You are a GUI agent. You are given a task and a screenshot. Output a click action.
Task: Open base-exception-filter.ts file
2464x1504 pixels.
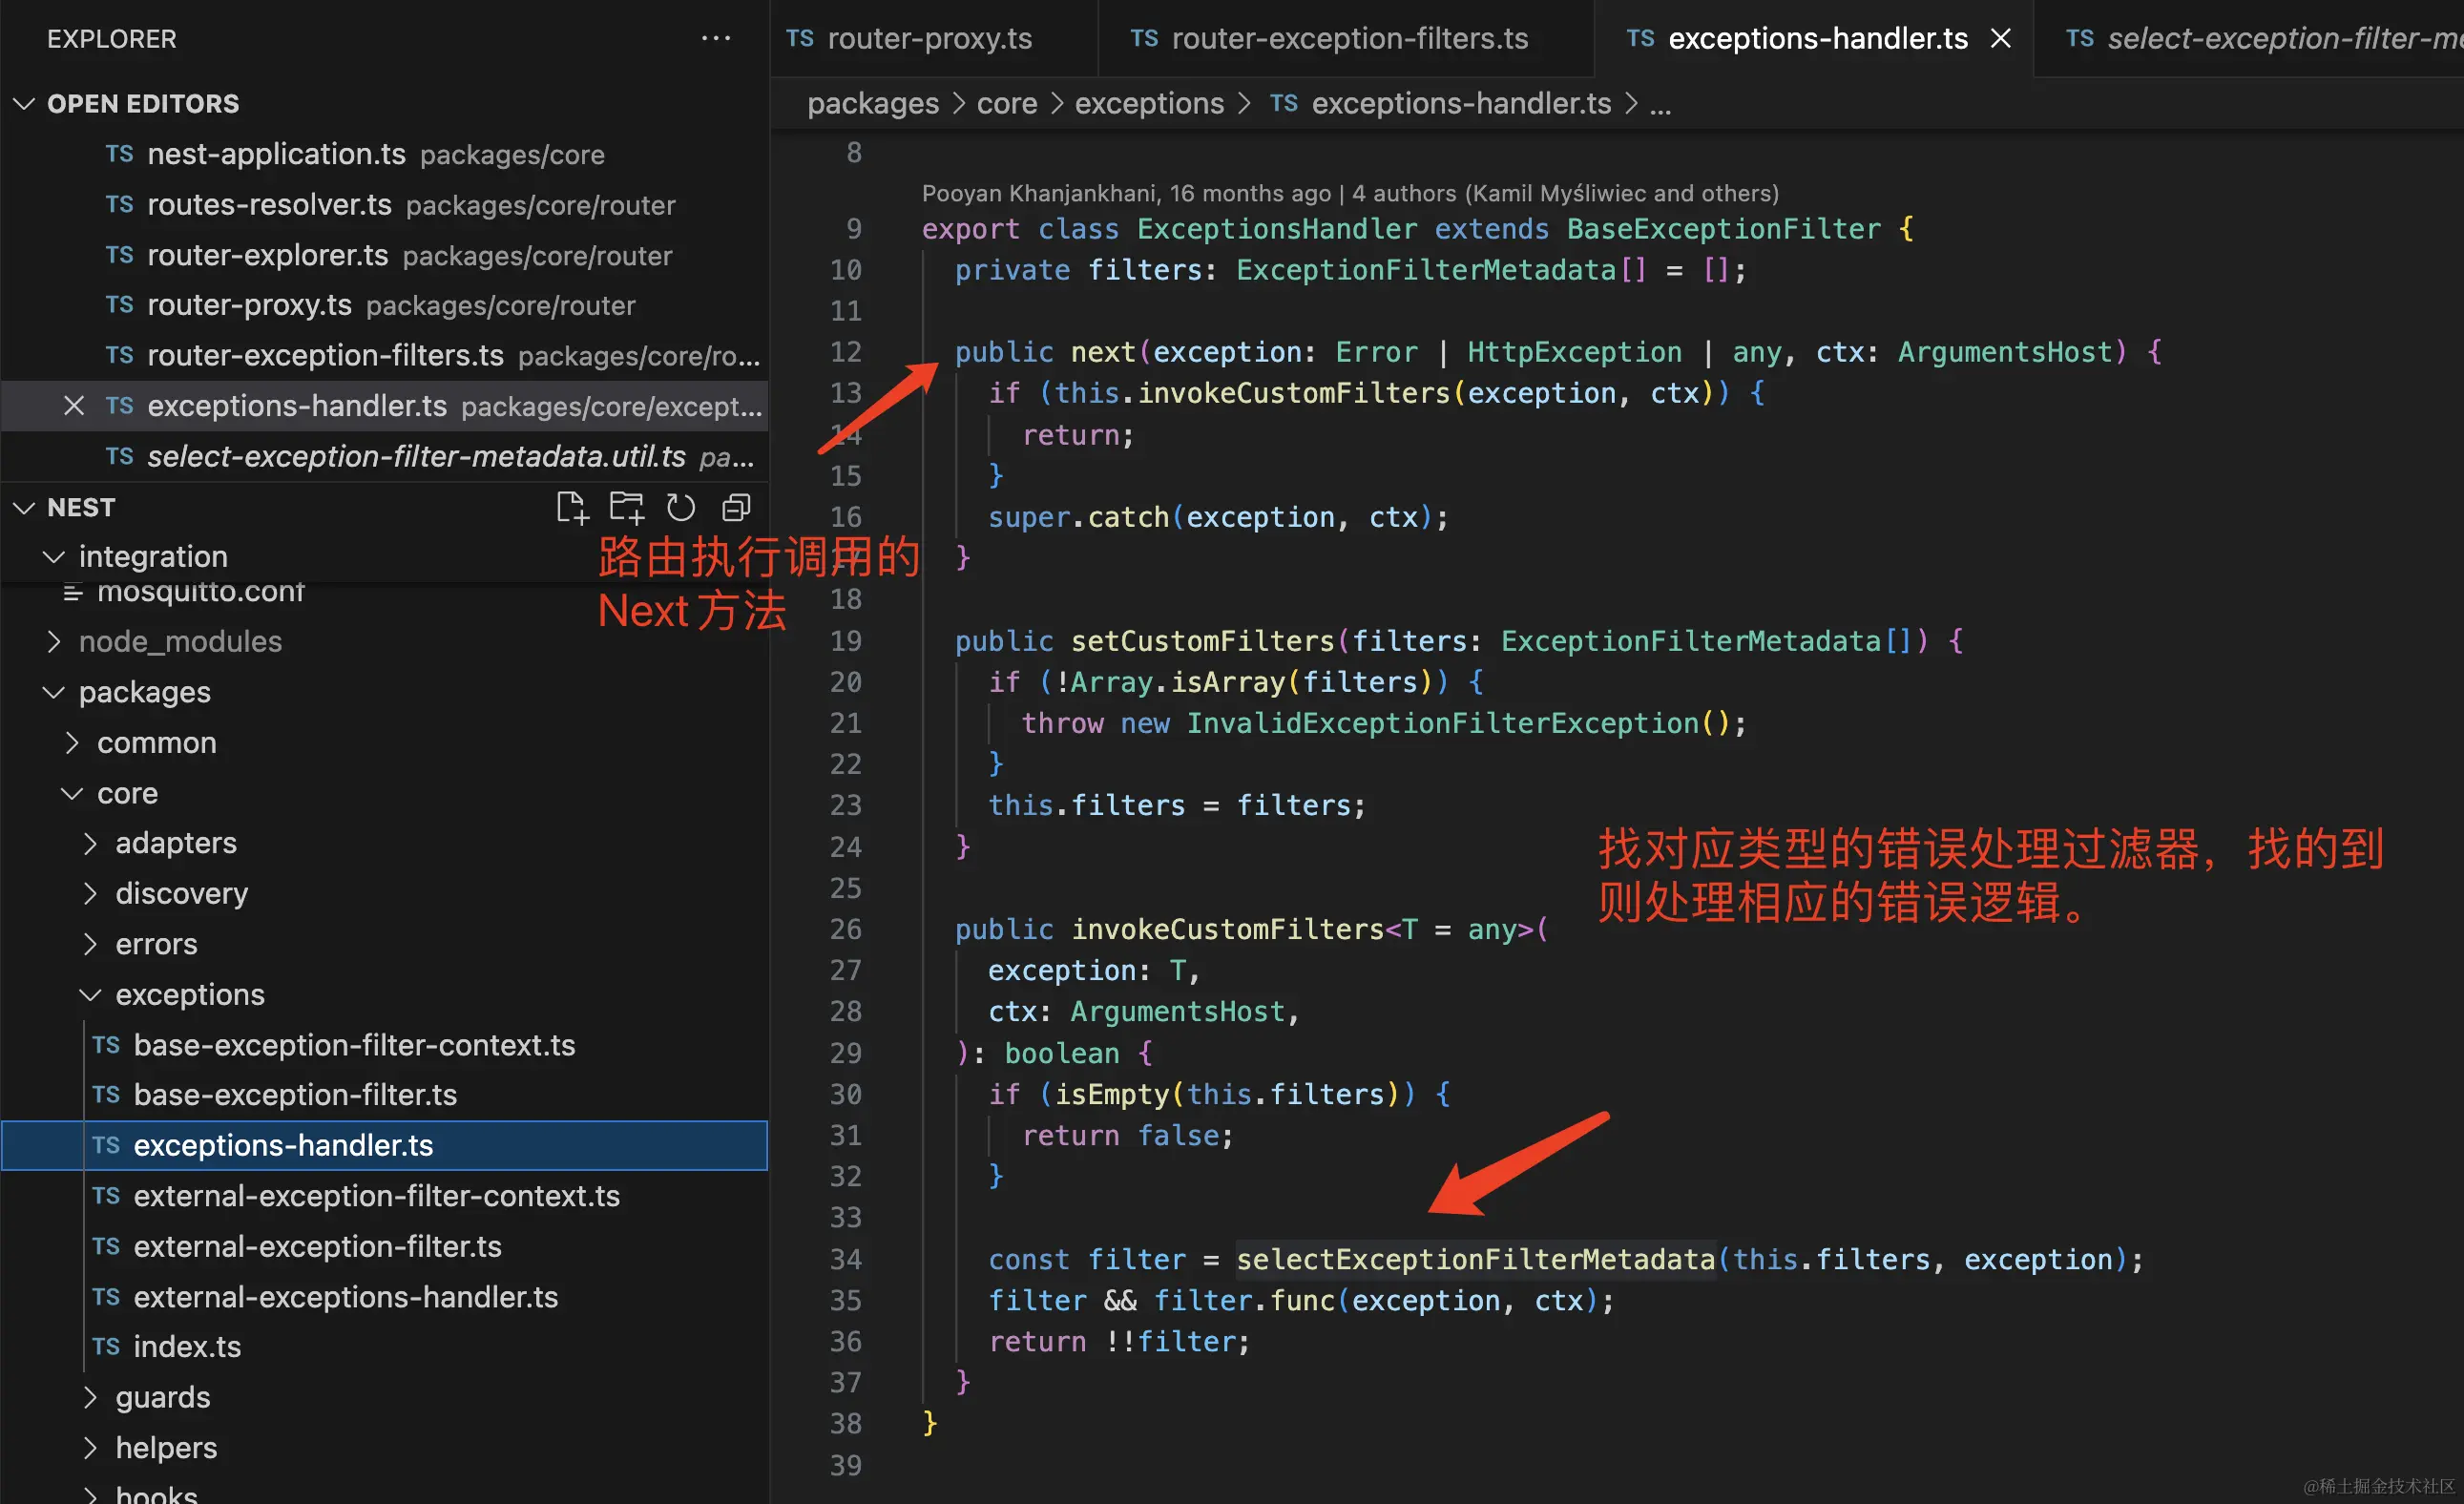[385, 1094]
